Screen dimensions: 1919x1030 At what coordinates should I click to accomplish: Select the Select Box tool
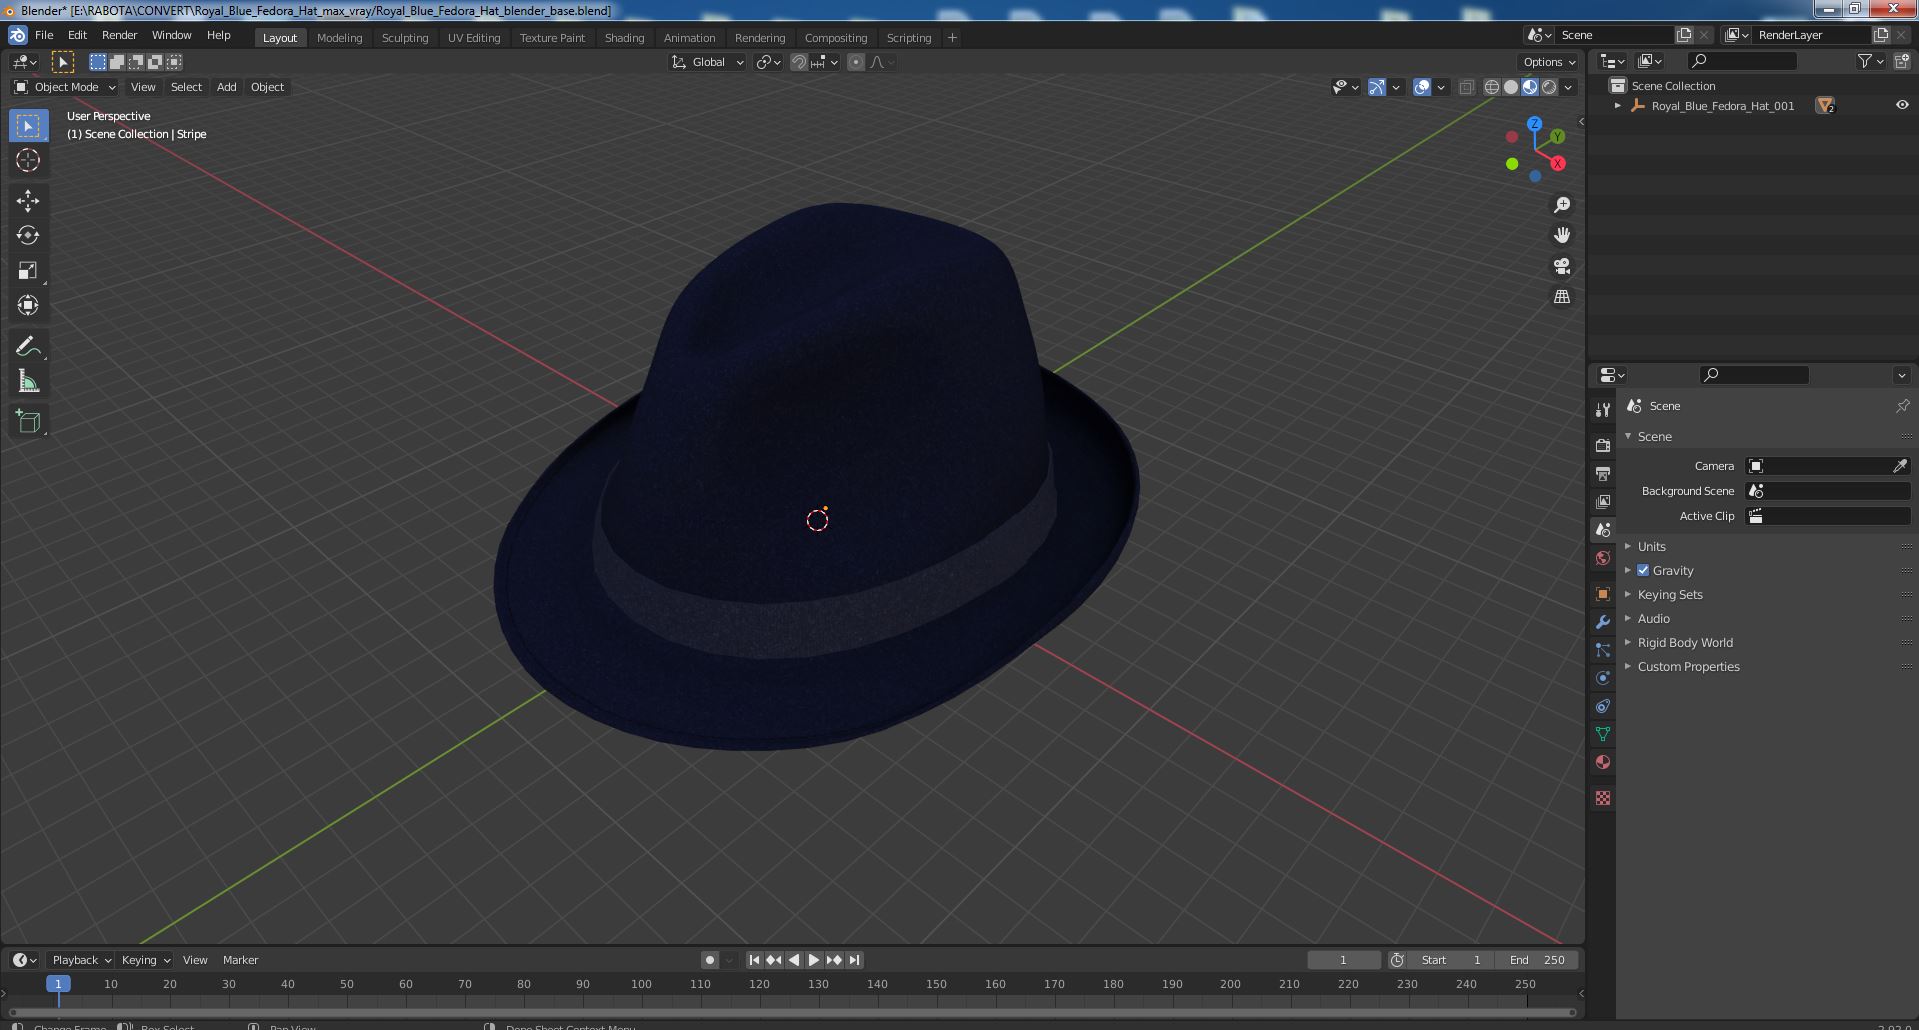click(28, 125)
